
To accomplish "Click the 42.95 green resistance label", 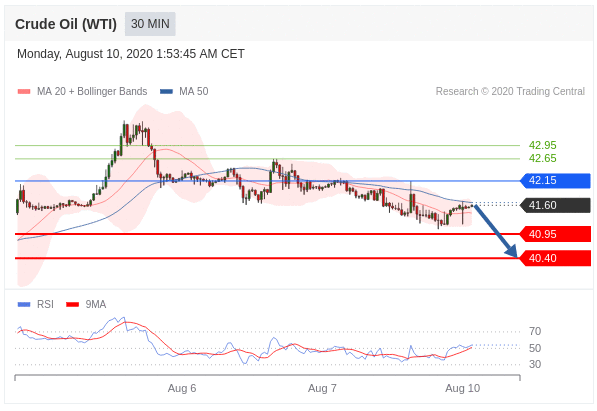I will click(x=542, y=145).
